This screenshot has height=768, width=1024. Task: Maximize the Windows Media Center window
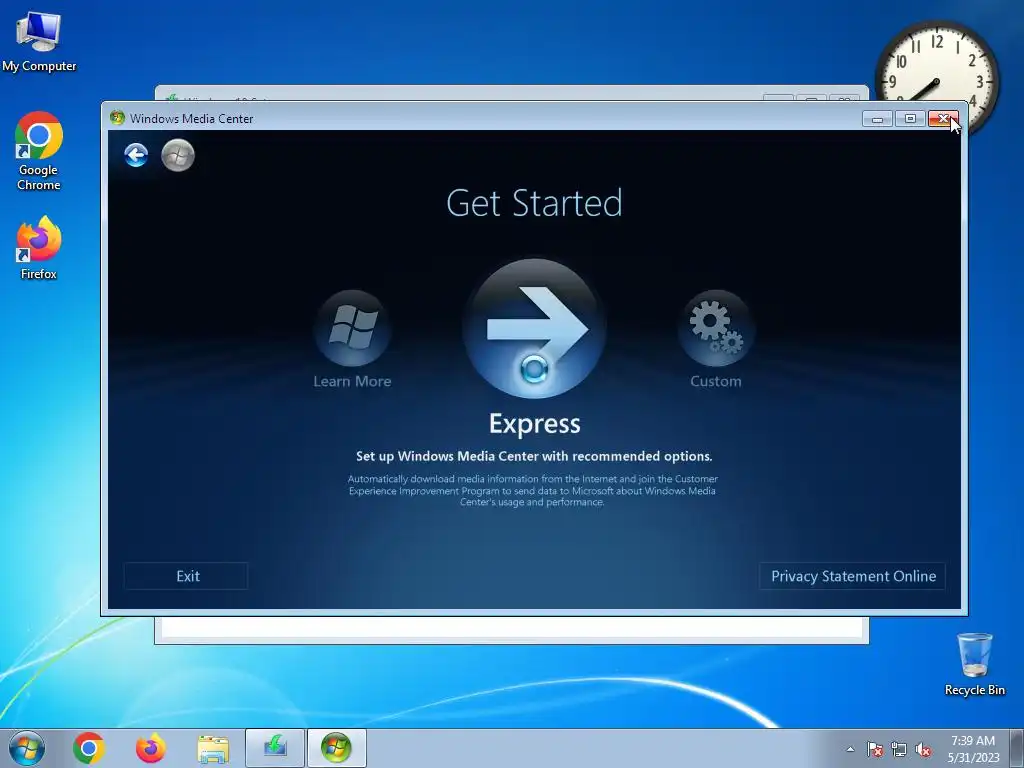point(910,118)
